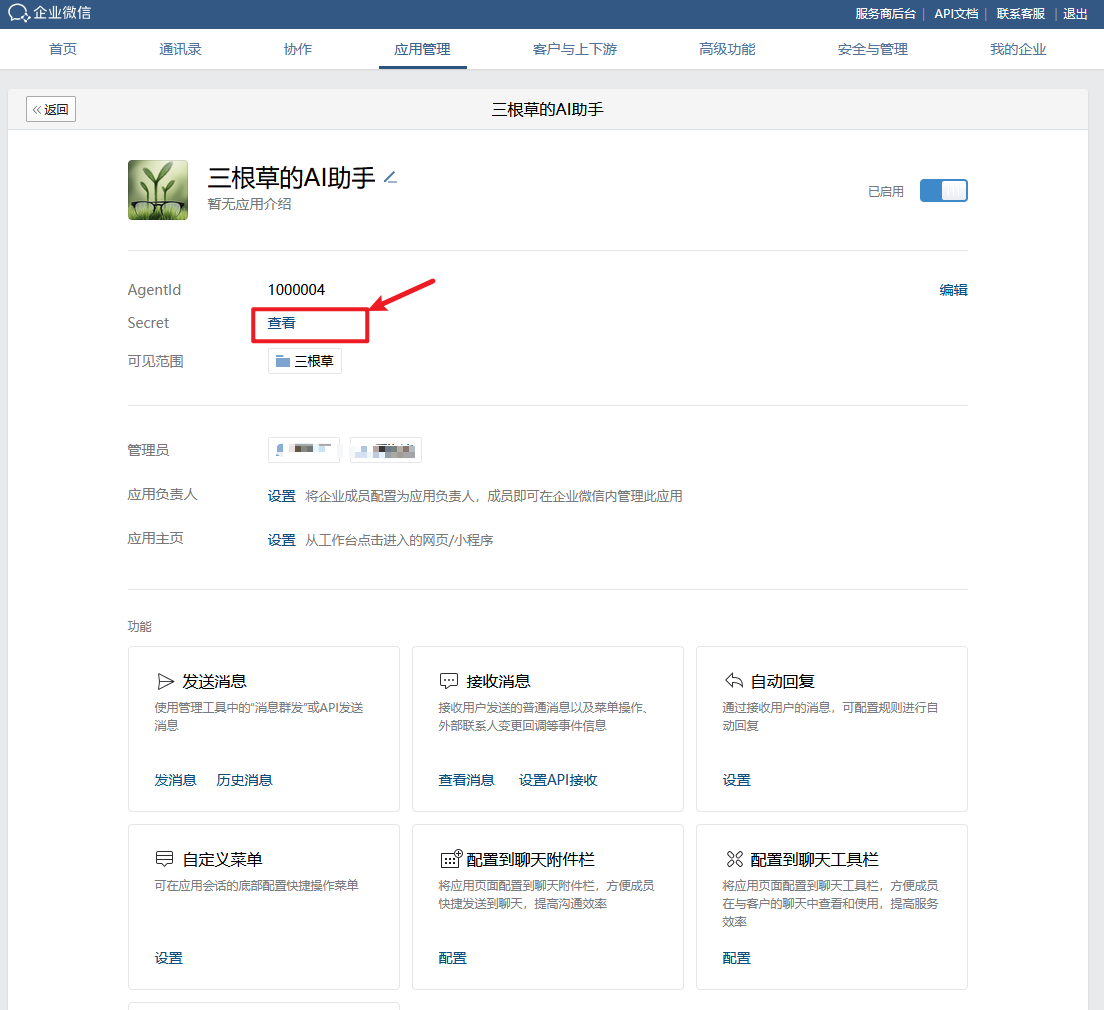This screenshot has width=1104, height=1010.
Task: Switch to the 协作 tab
Action: [x=298, y=49]
